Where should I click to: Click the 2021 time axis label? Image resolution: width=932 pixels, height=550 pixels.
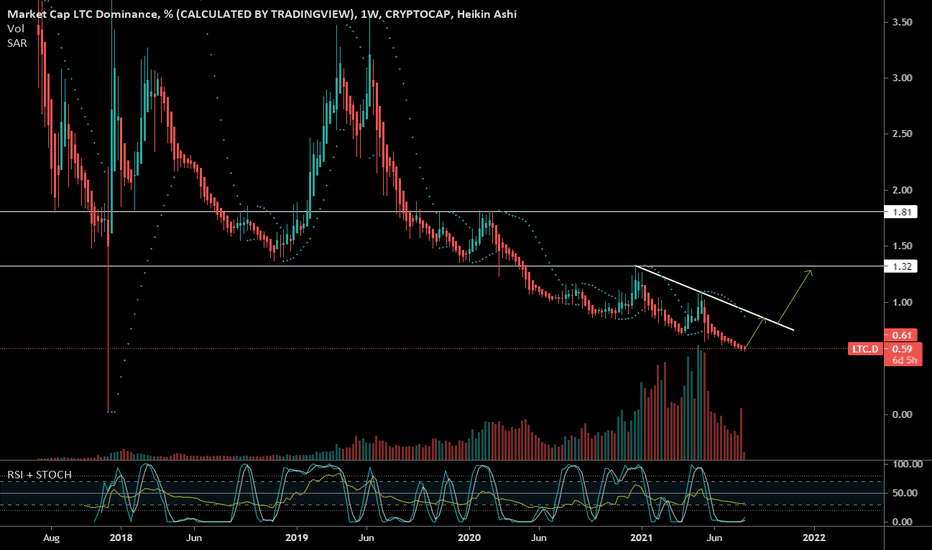pos(642,538)
